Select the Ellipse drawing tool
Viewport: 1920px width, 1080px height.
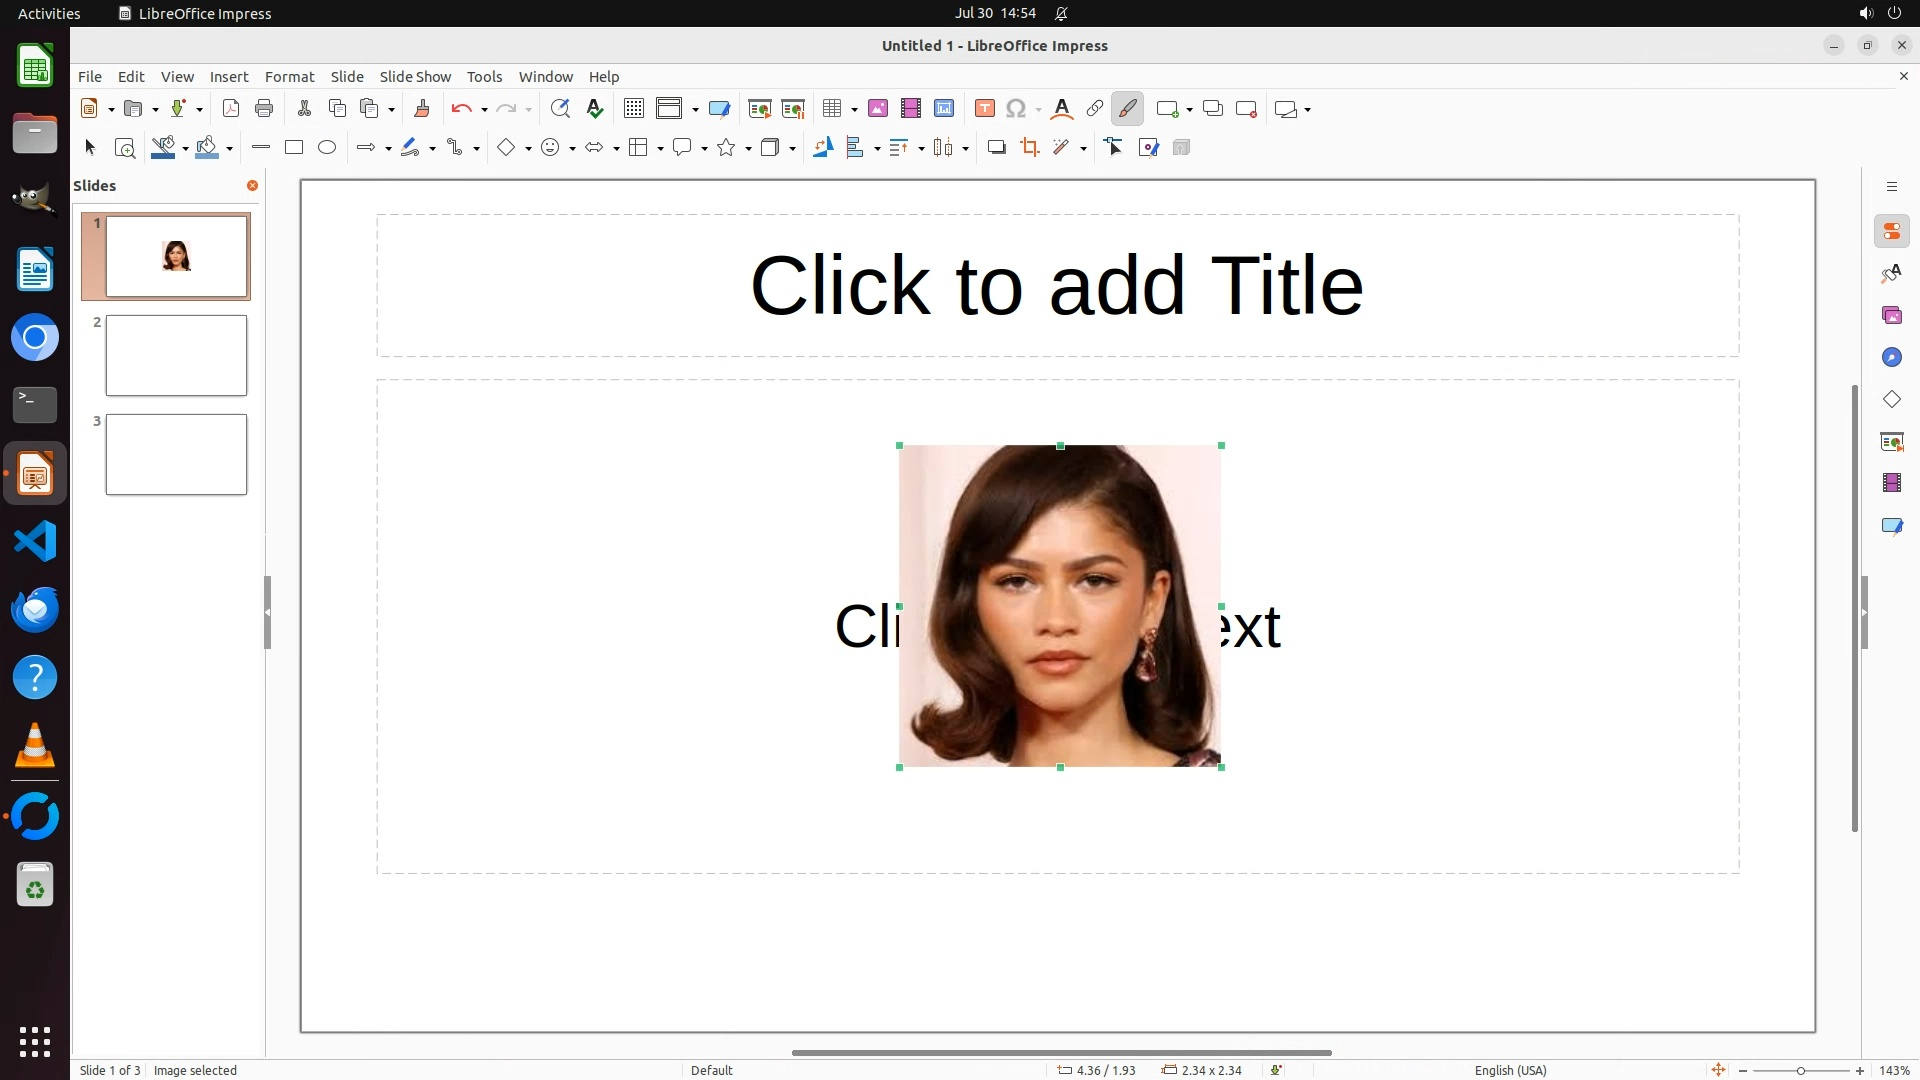(327, 148)
